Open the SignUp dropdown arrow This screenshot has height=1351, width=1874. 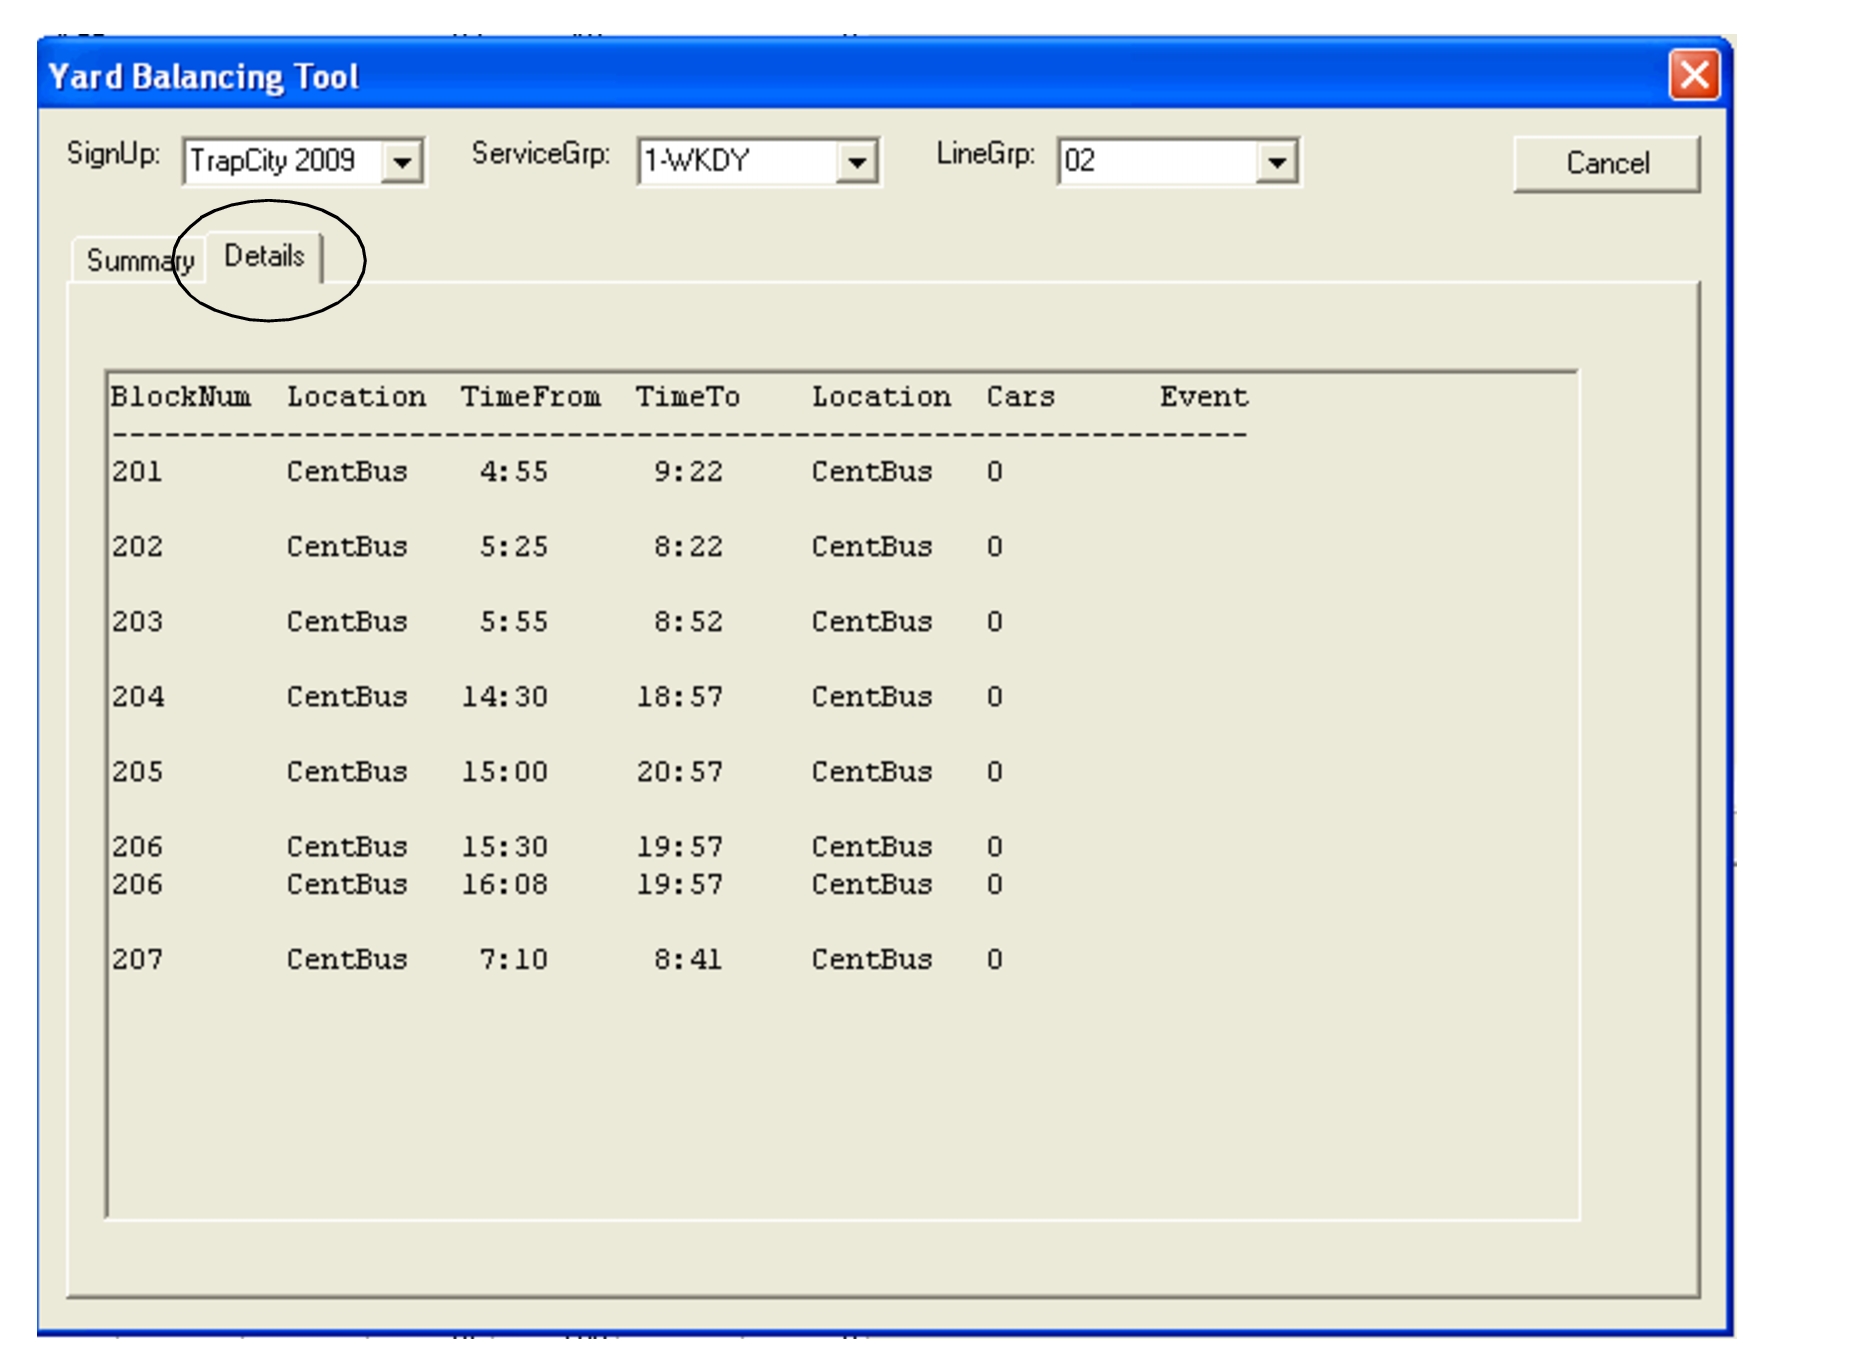pyautogui.click(x=405, y=160)
